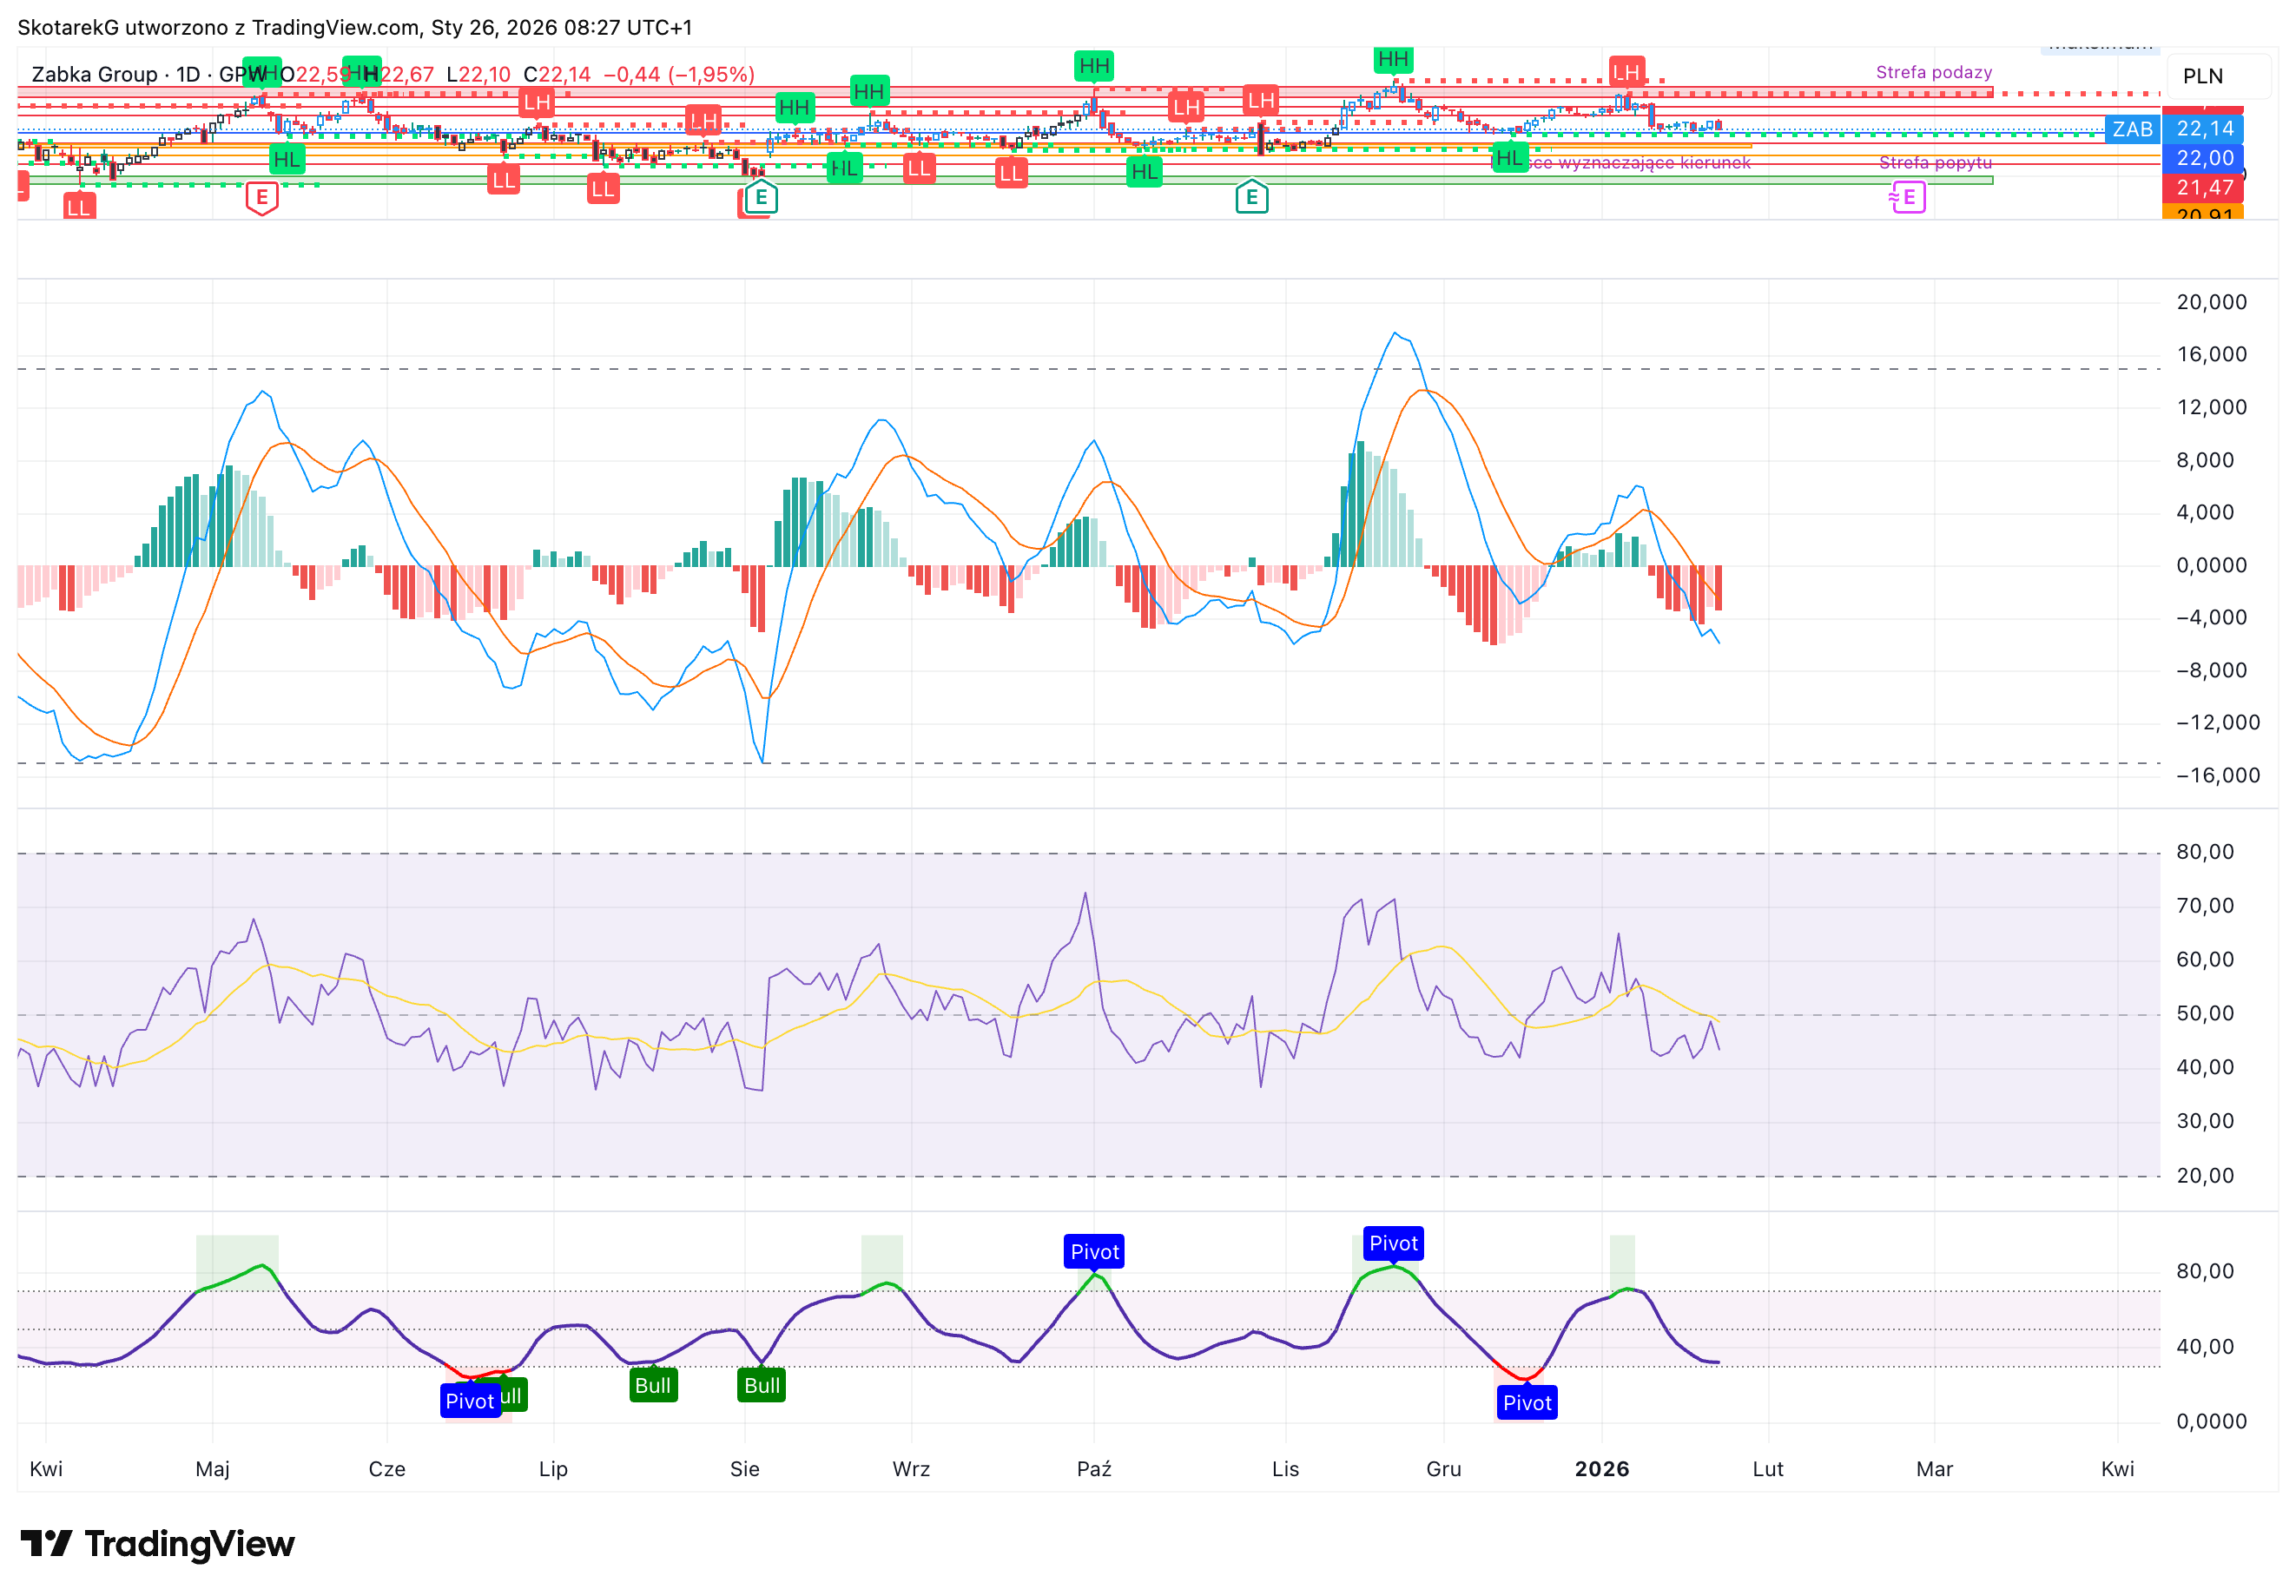
Task: Click the 50,00 value on RSI scale
Action: tap(2205, 1013)
